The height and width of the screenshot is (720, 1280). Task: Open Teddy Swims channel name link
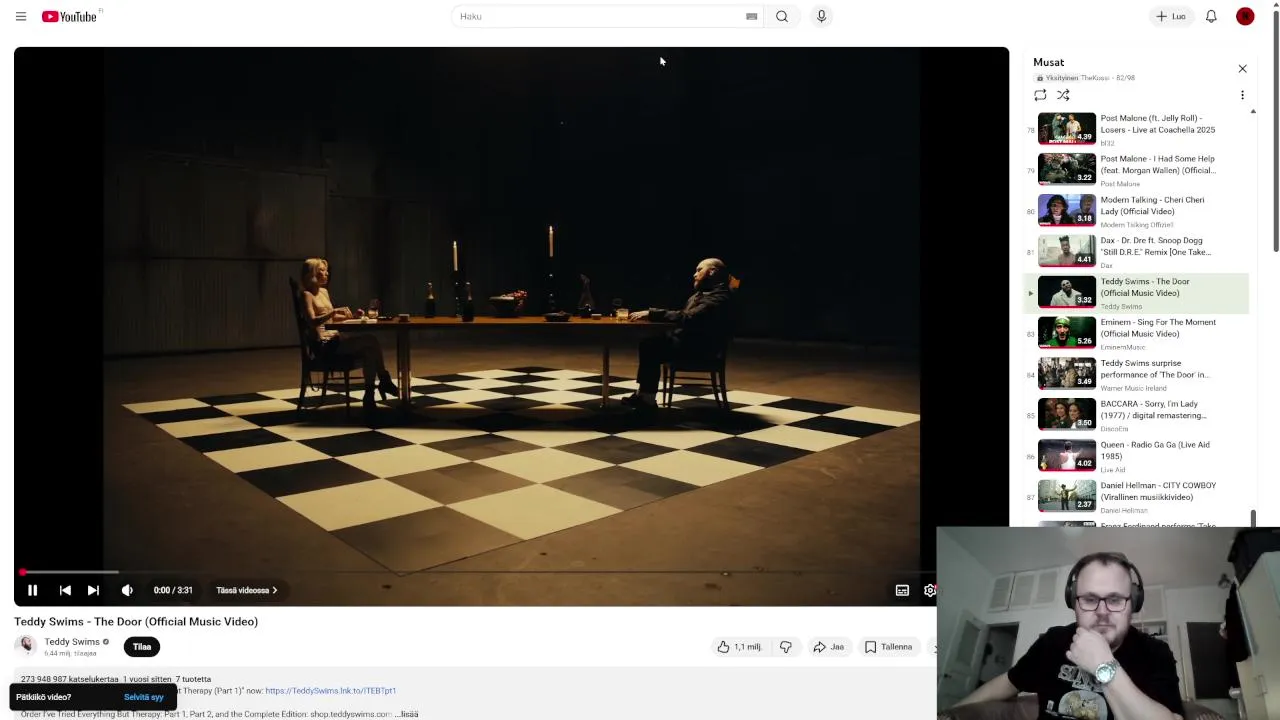[72, 642]
